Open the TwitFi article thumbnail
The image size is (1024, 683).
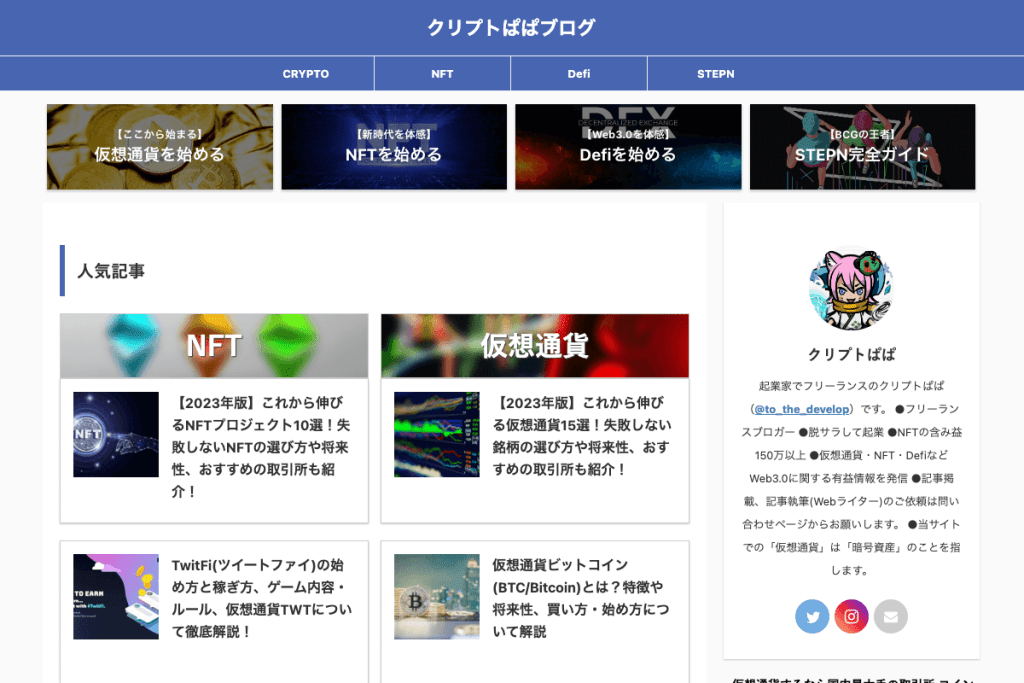tap(116, 597)
